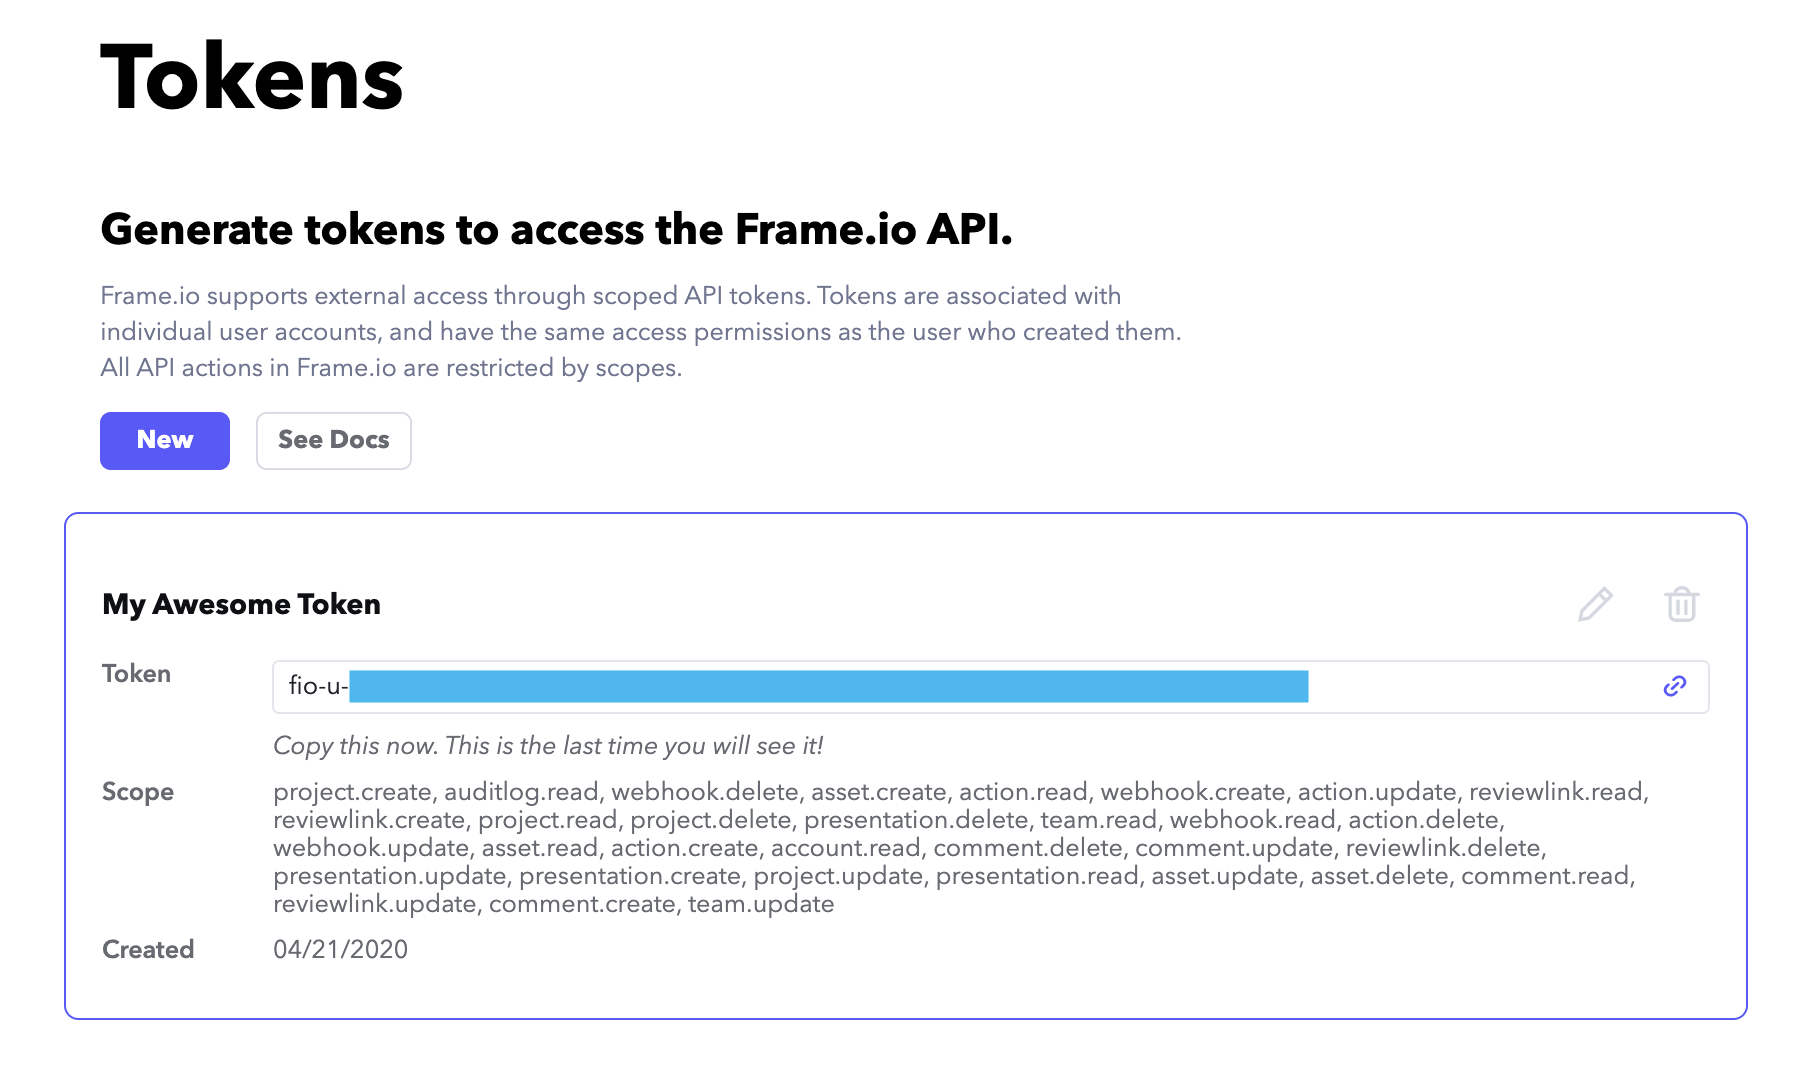Click the Scope field label
Viewport: 1810px width, 1076px height.
pos(138,792)
